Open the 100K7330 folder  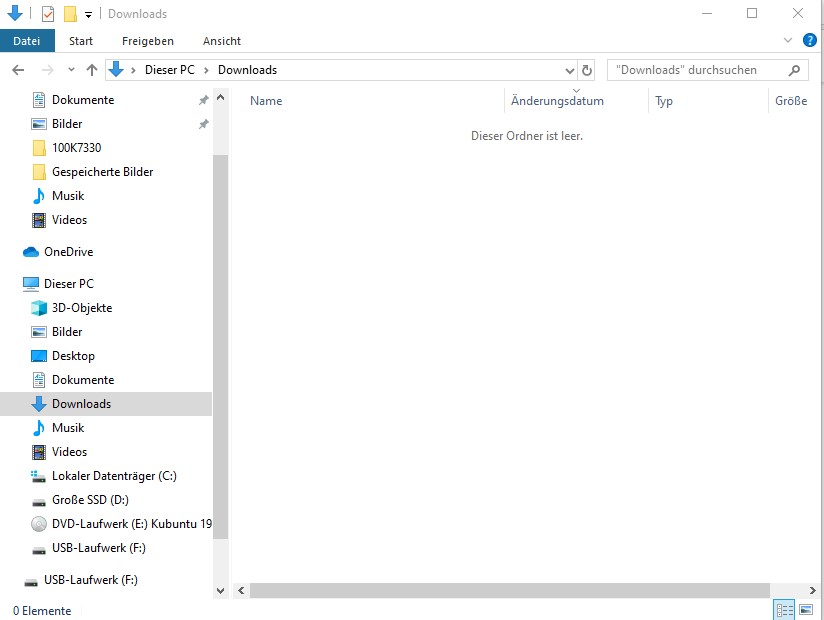click(x=76, y=148)
